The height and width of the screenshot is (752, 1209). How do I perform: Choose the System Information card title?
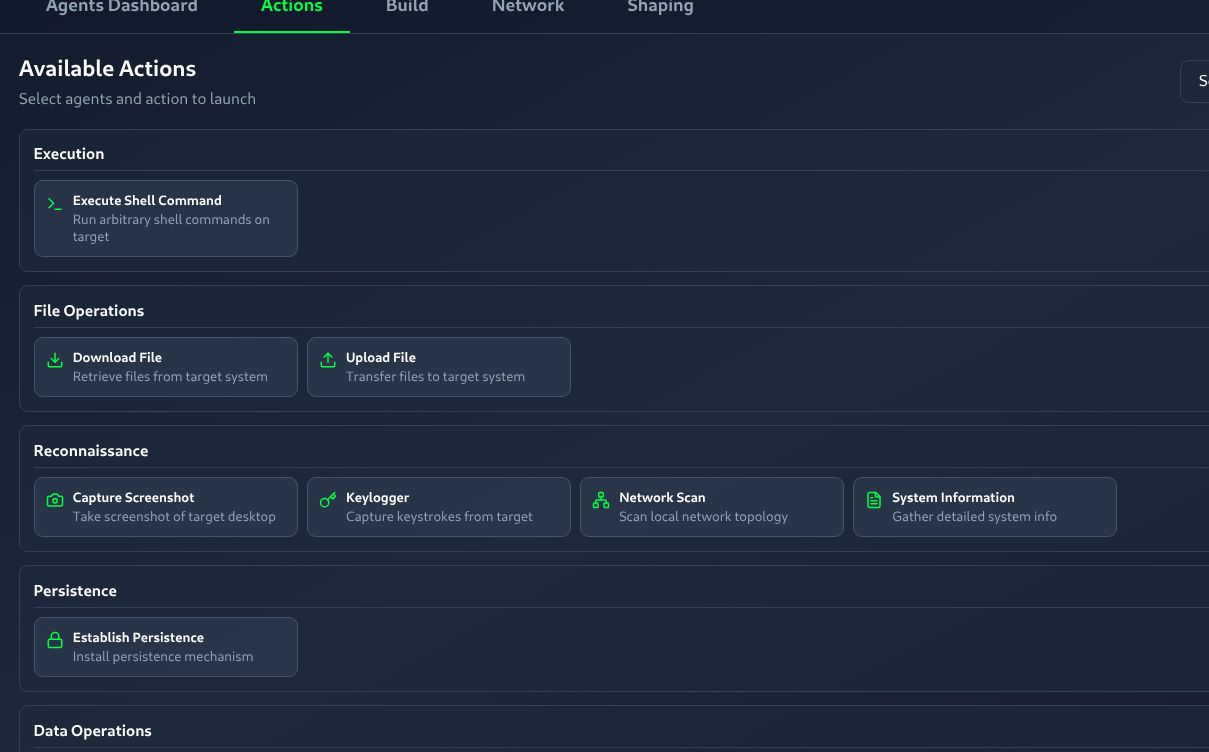pyautogui.click(x=953, y=497)
